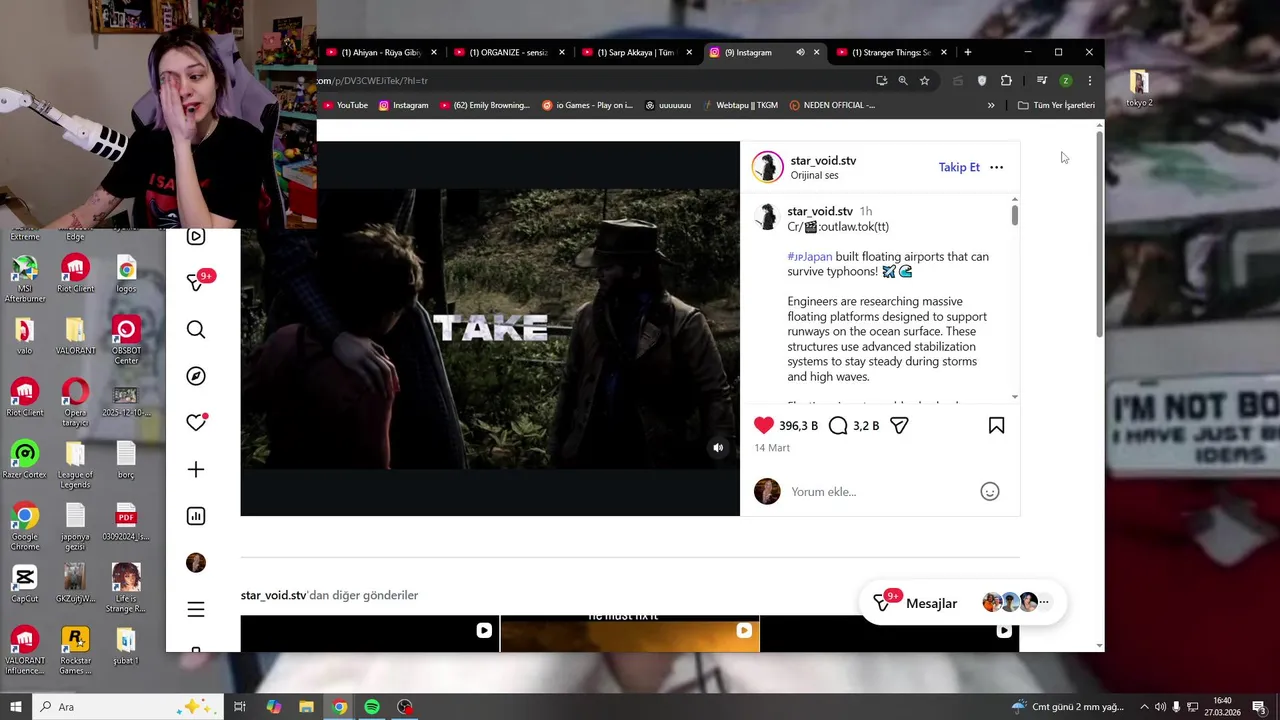Open the NEDEN OFFICIAL bookmark

coord(832,105)
